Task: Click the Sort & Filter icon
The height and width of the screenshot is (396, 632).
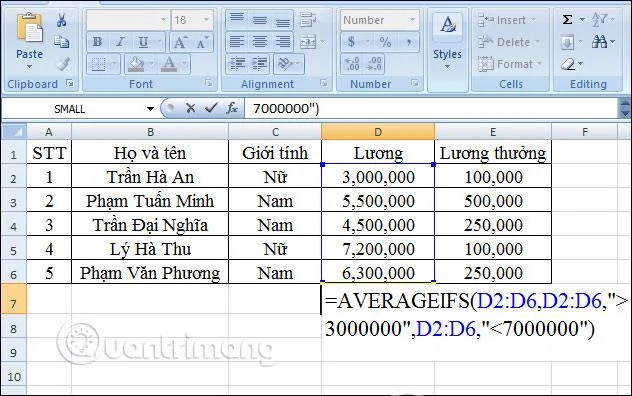Action: click(600, 19)
